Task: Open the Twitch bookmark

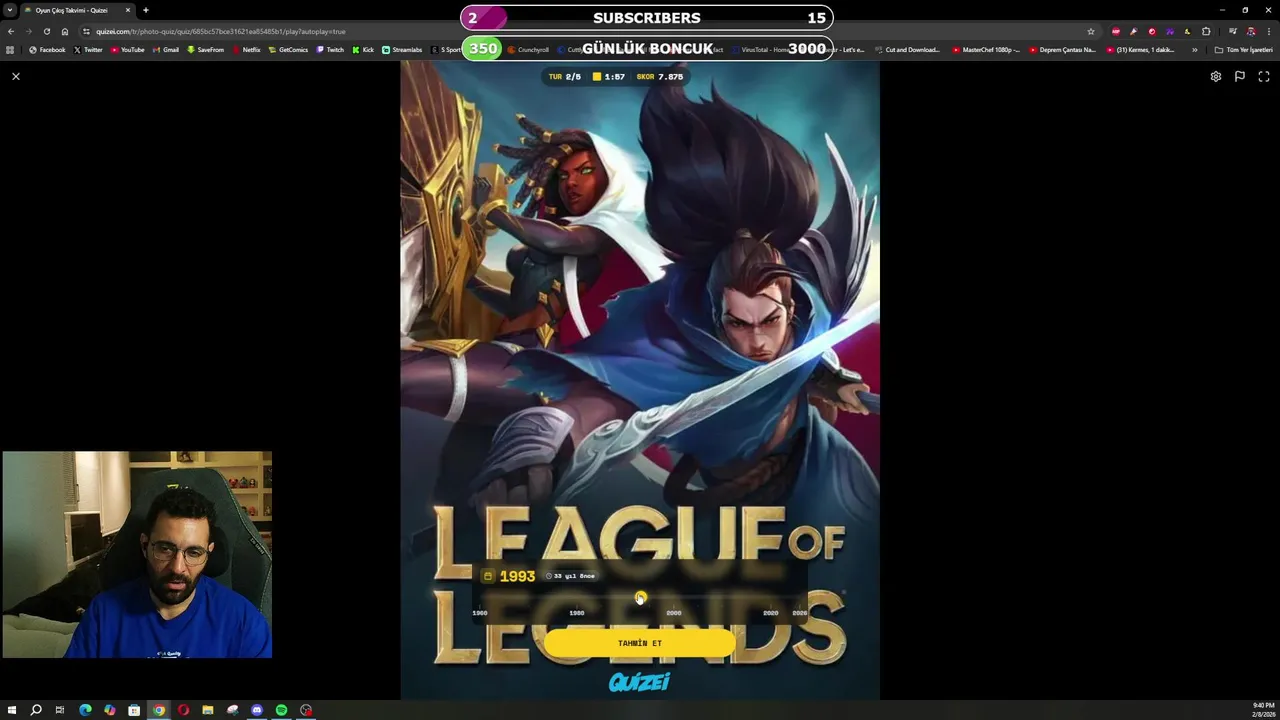Action: (330, 50)
